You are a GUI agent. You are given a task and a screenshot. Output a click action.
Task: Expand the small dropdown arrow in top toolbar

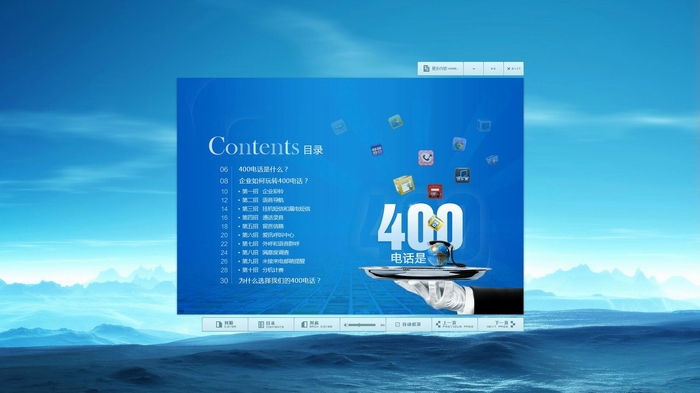474,69
